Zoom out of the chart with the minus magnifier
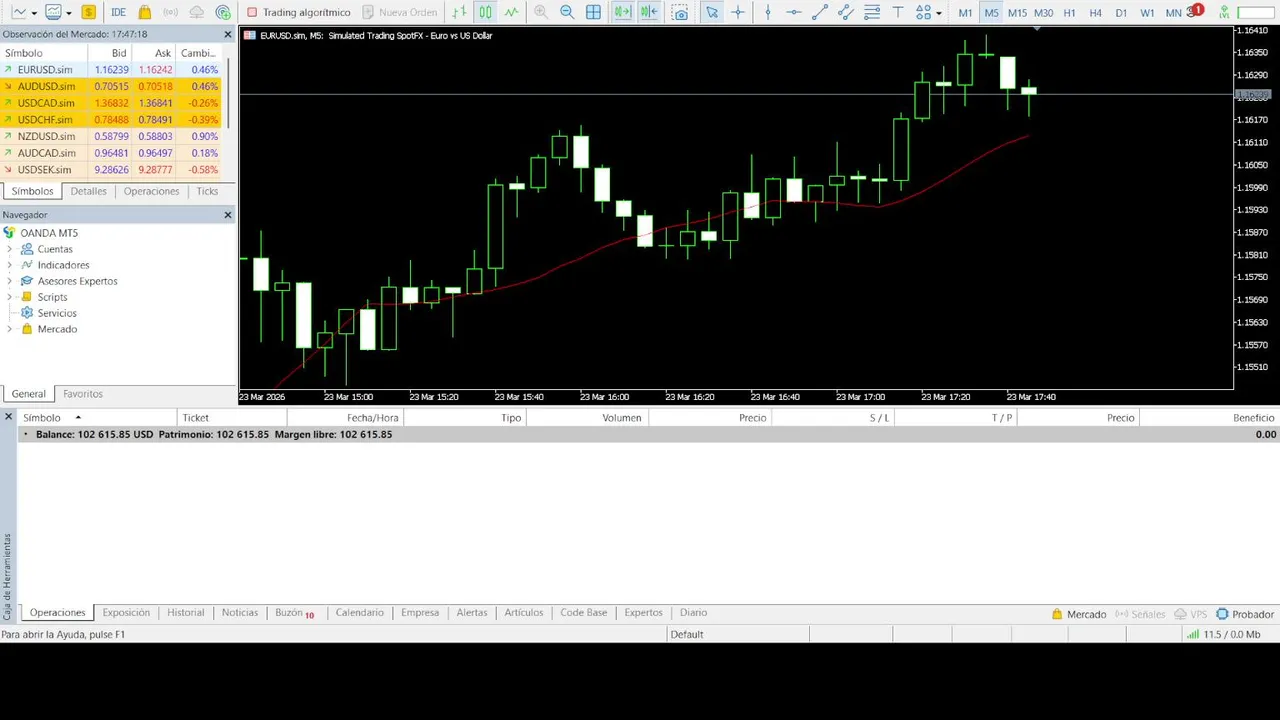 (567, 12)
